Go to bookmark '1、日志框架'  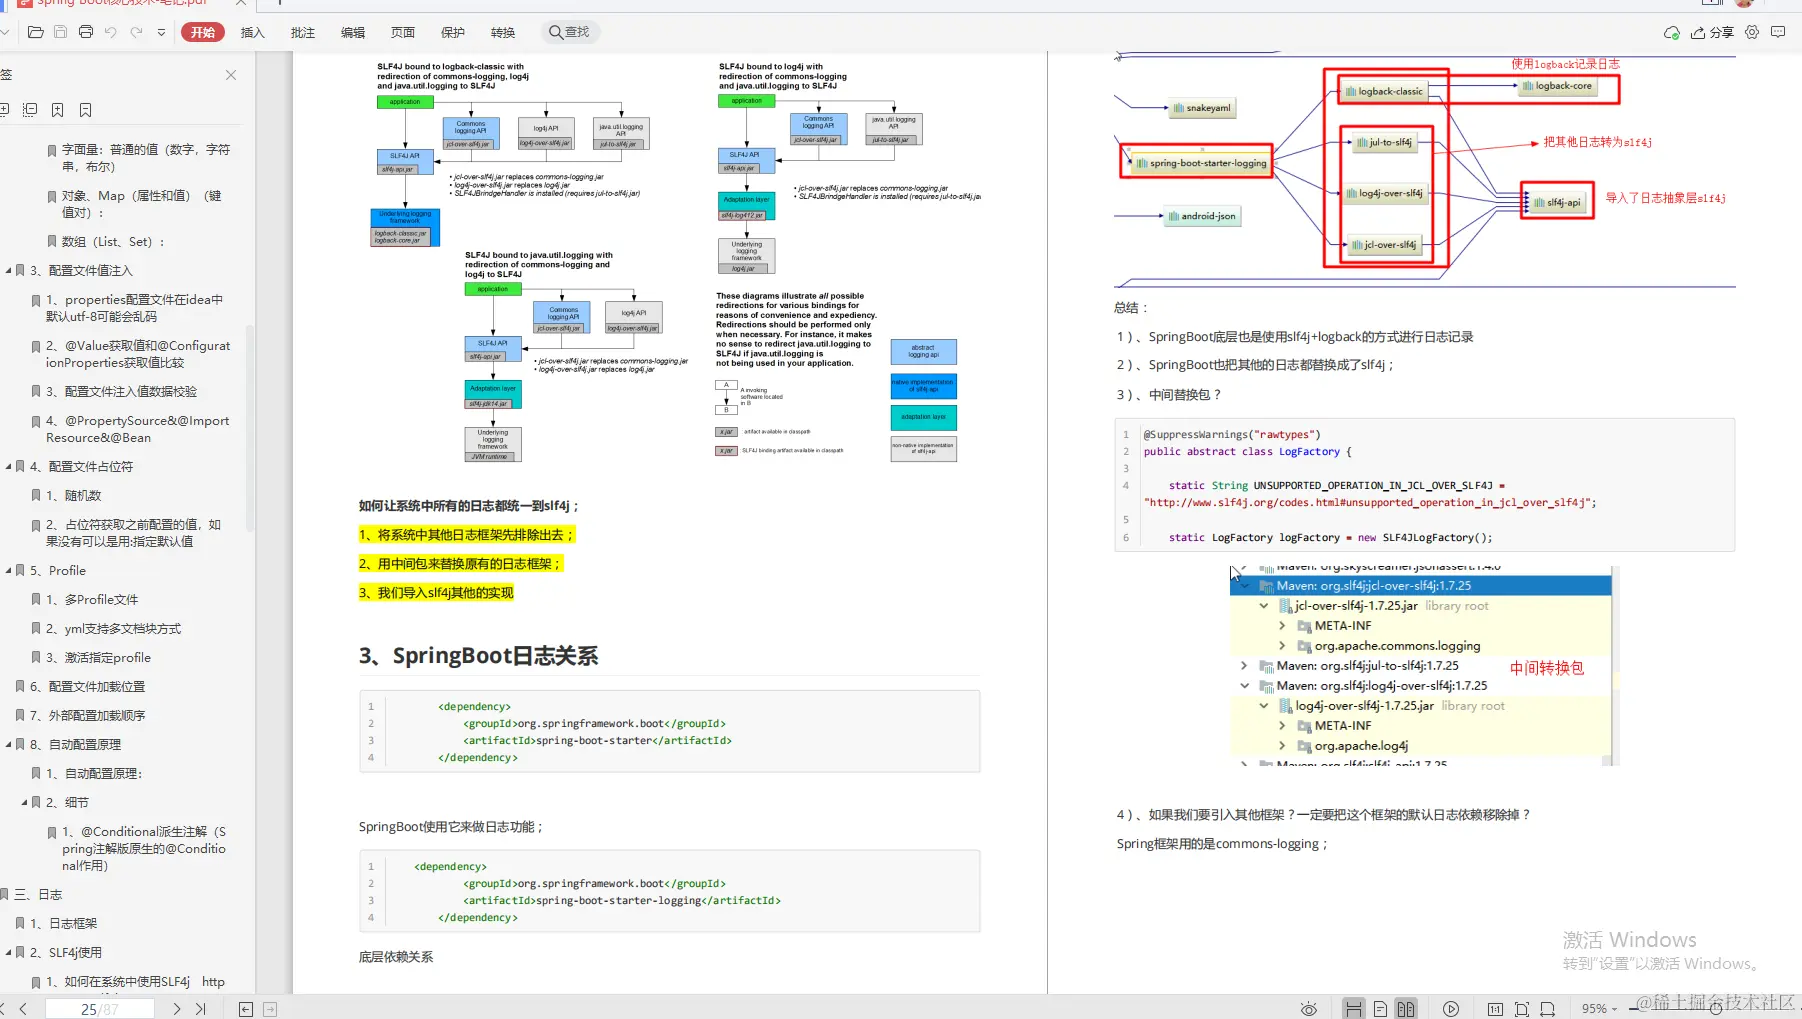pyautogui.click(x=63, y=924)
